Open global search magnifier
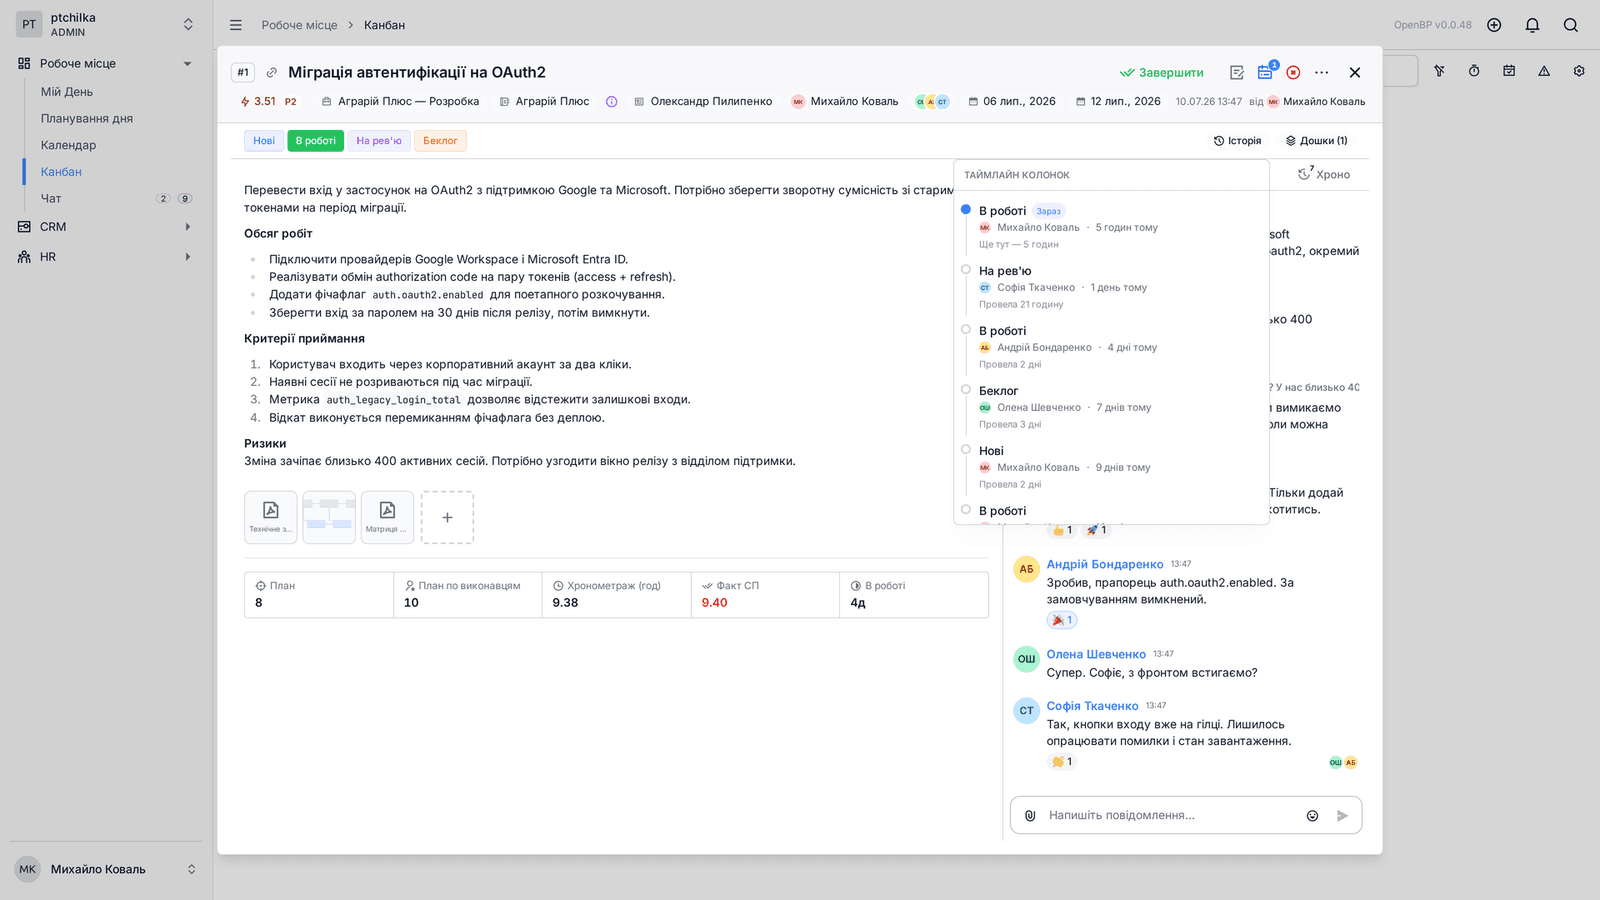This screenshot has height=900, width=1600. tap(1570, 25)
